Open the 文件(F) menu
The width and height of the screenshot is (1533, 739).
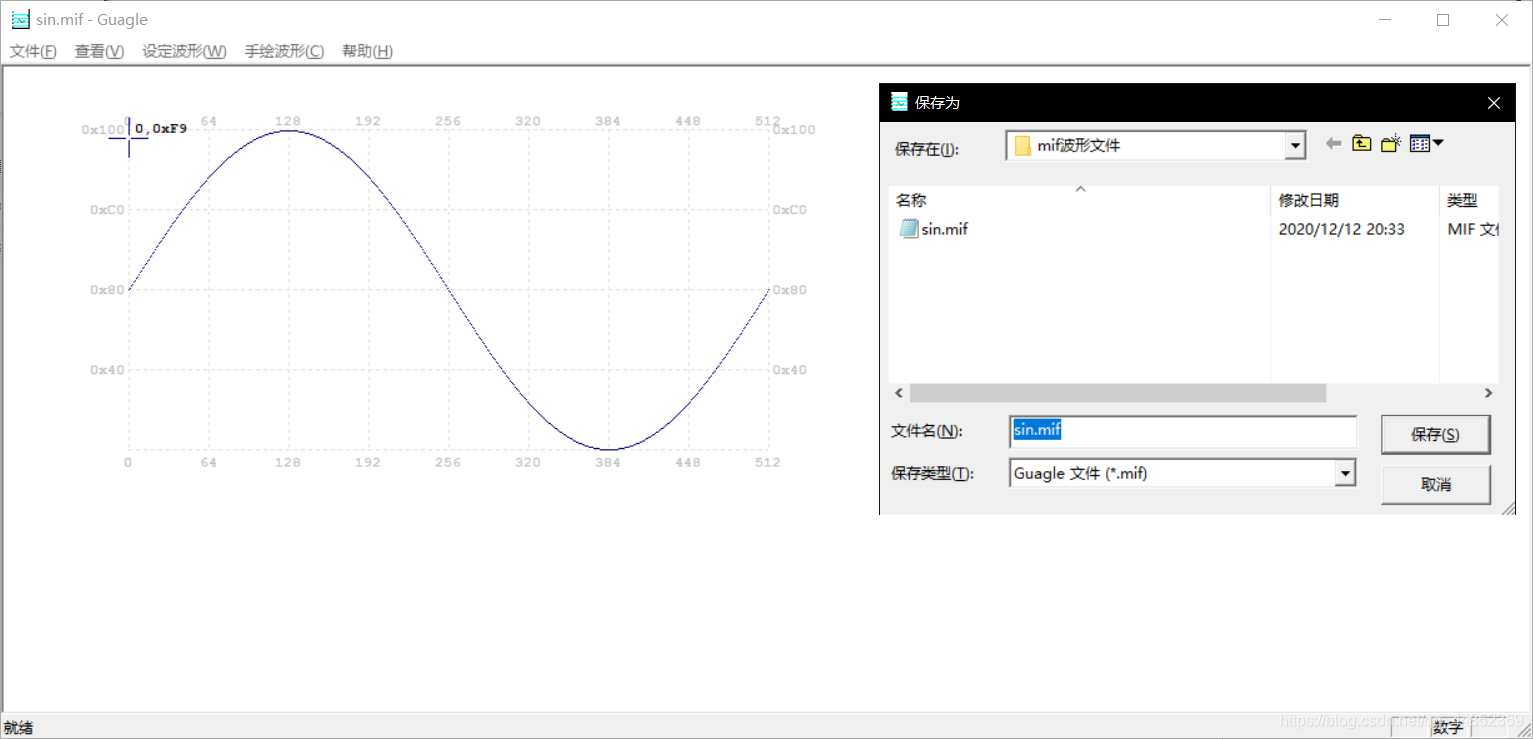[33, 51]
